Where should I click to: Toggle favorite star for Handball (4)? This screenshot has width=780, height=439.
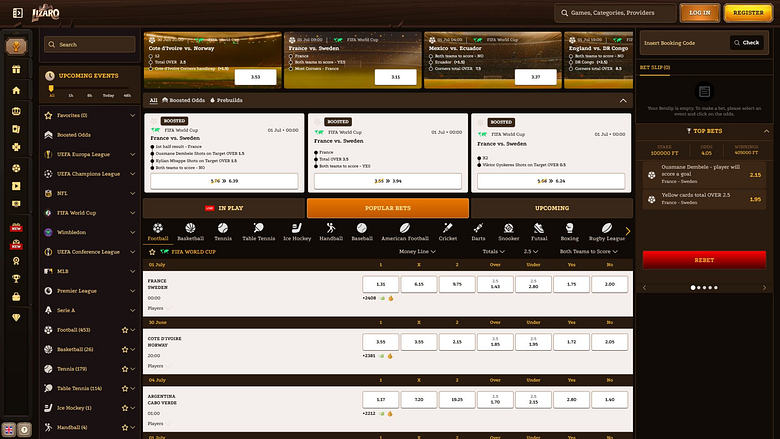click(x=125, y=428)
